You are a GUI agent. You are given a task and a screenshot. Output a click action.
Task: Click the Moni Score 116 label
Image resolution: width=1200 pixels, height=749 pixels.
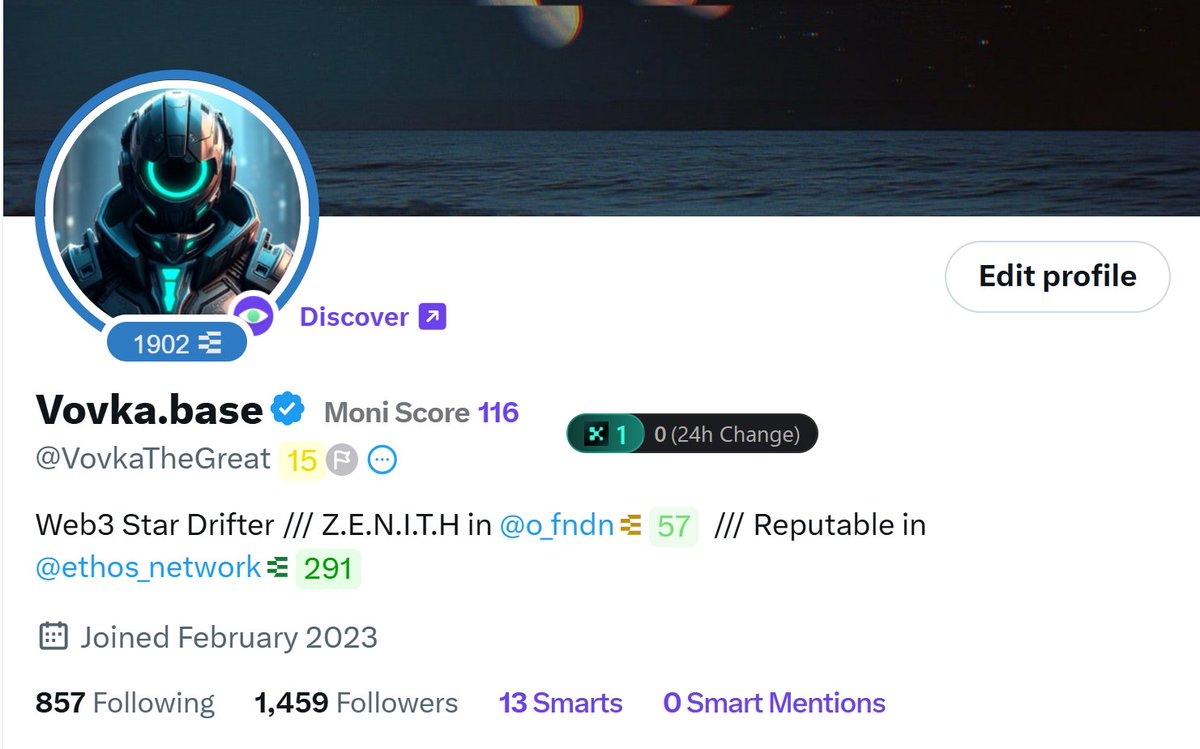[x=421, y=412]
